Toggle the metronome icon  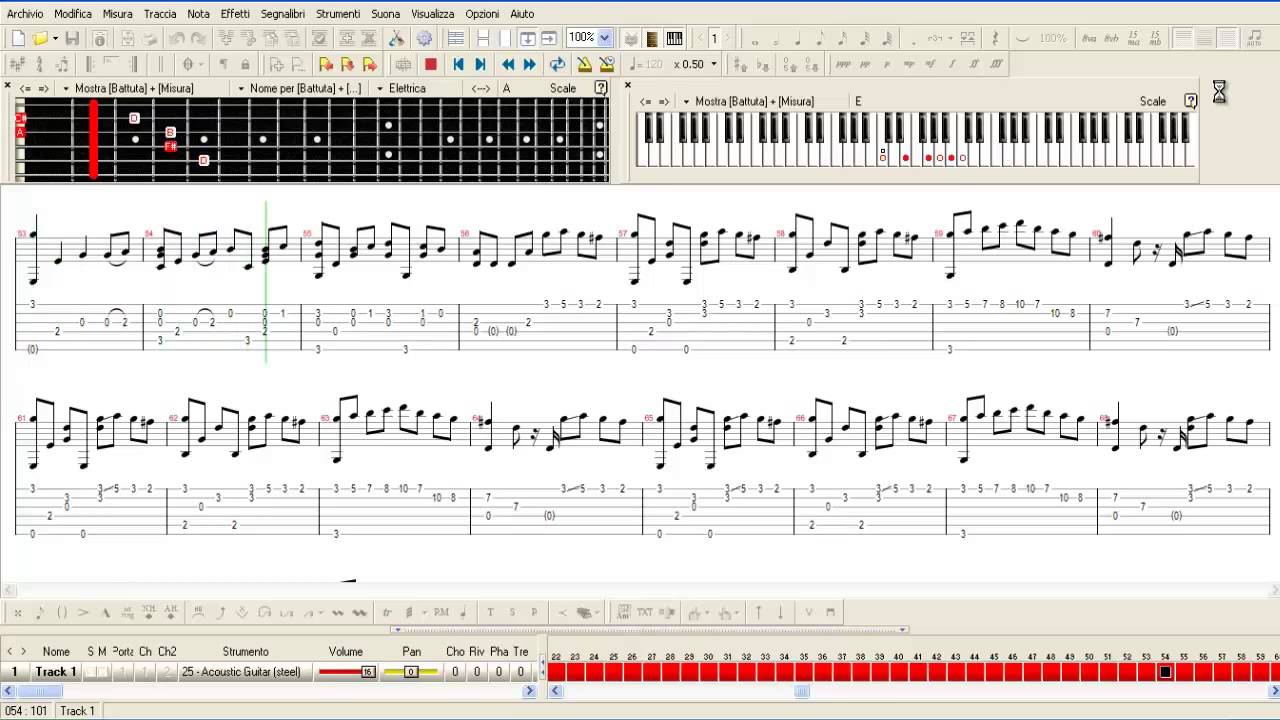584,64
